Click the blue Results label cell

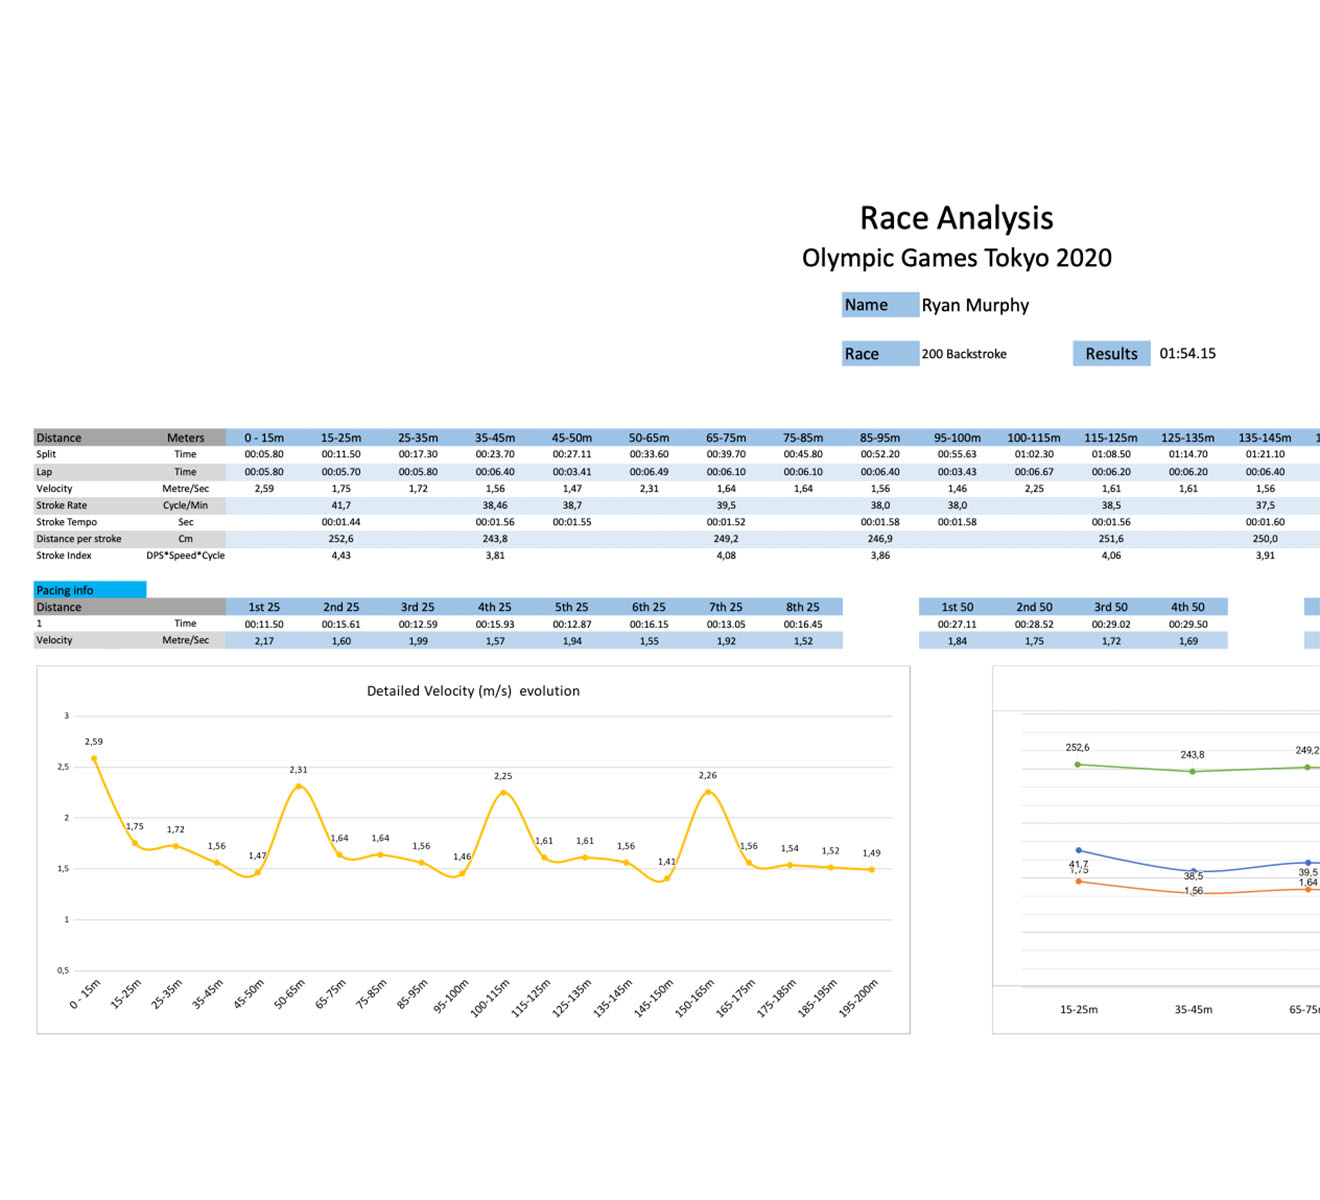tap(1111, 354)
